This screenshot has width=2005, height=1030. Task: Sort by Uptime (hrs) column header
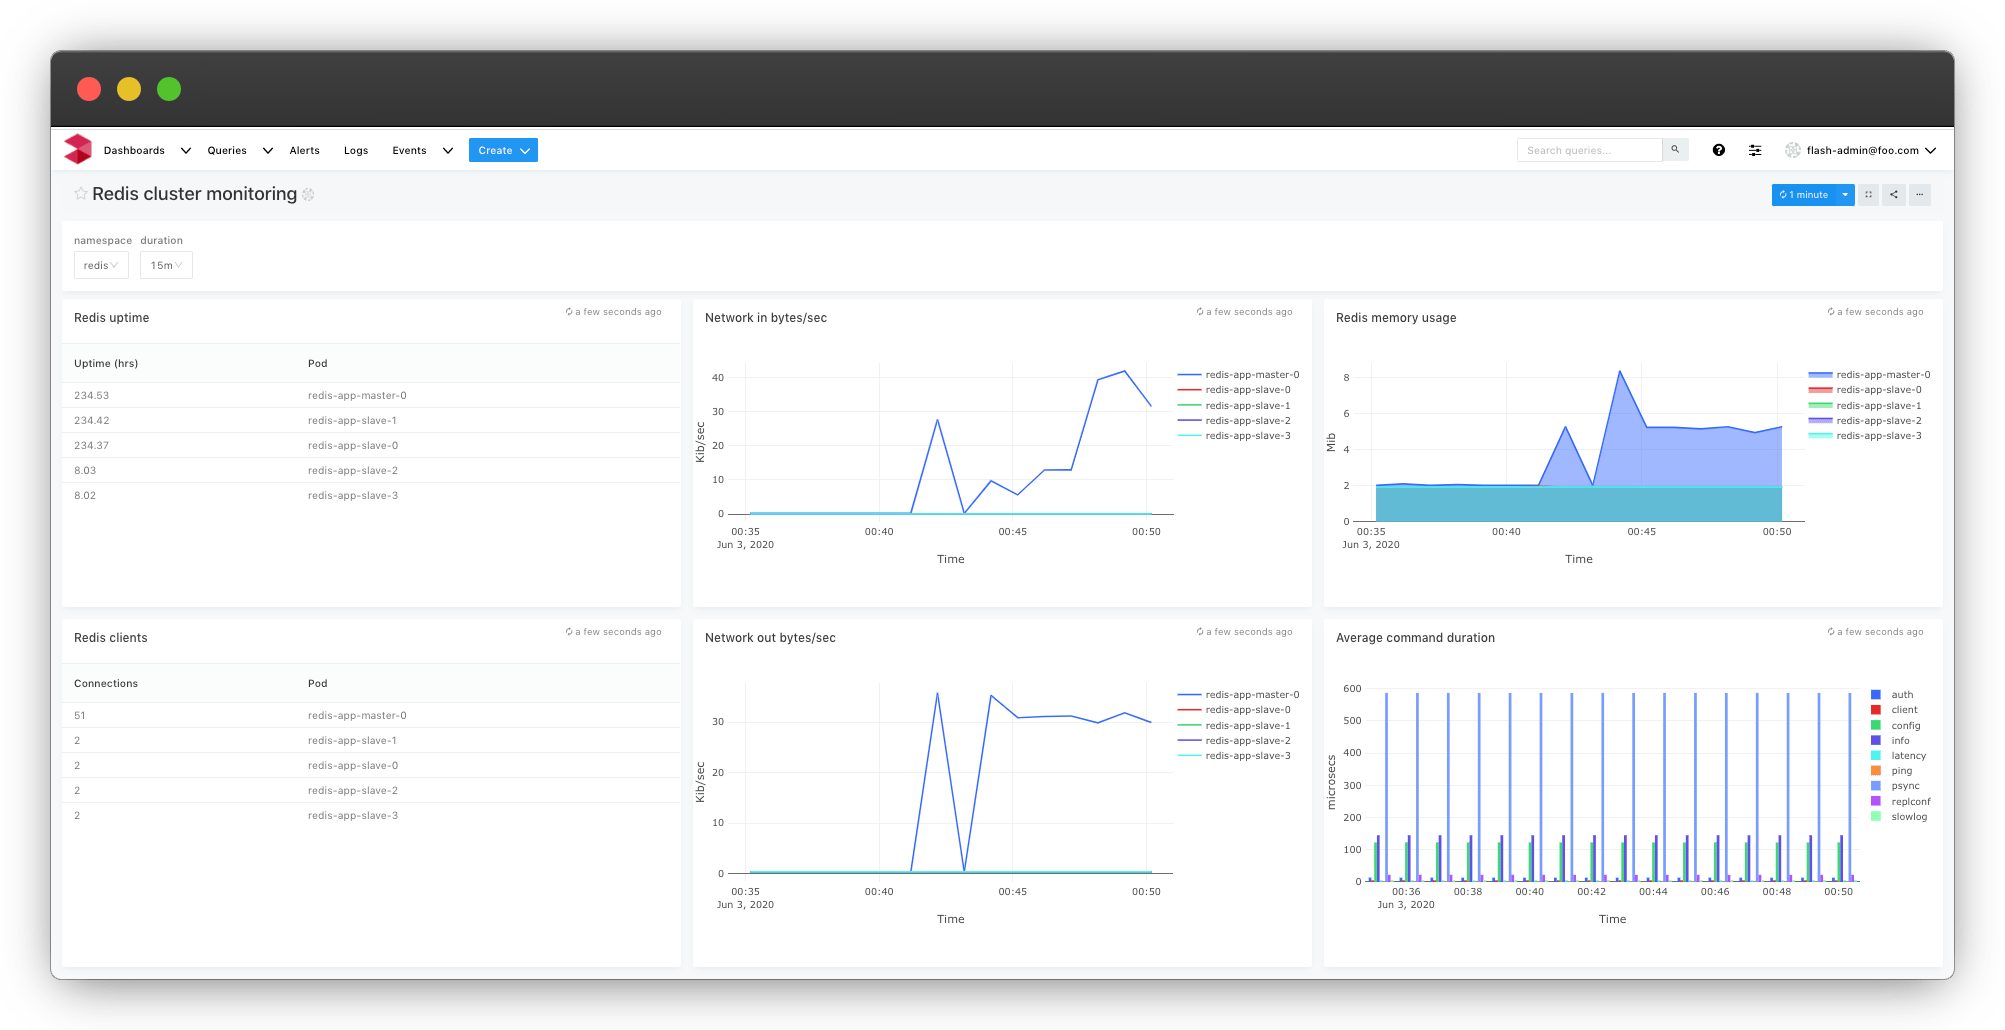coord(106,364)
